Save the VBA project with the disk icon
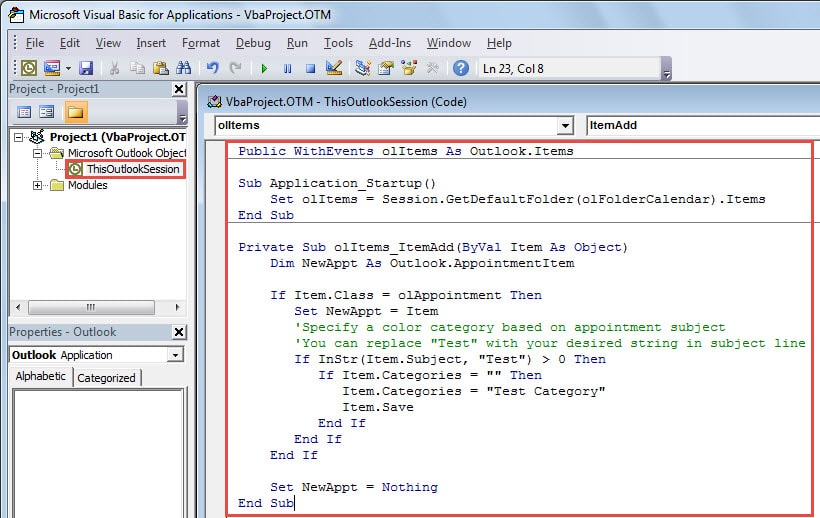 86,68
